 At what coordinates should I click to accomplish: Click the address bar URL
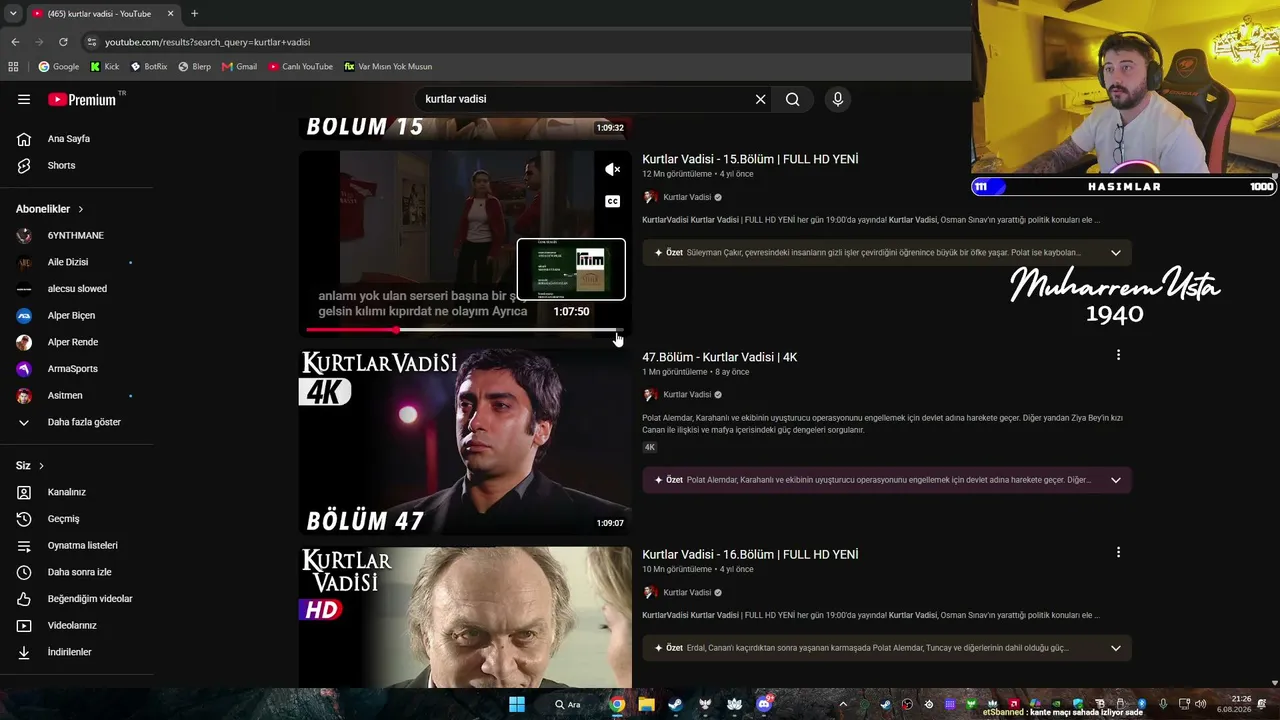click(208, 42)
